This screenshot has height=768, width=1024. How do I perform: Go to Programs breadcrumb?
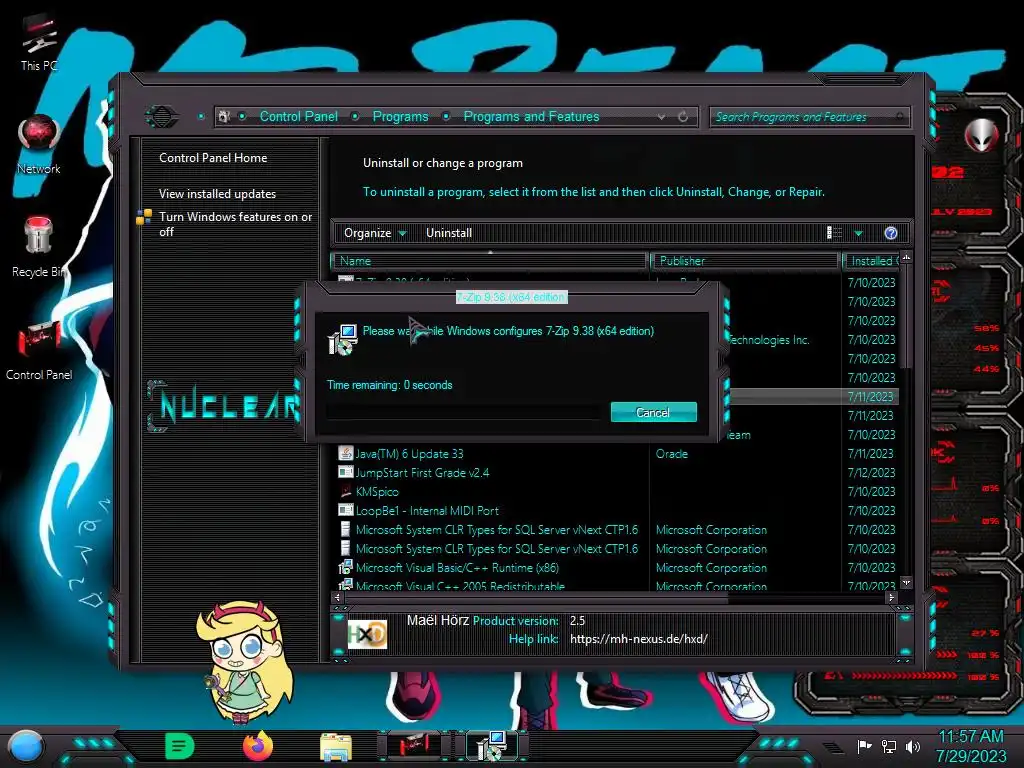(400, 116)
